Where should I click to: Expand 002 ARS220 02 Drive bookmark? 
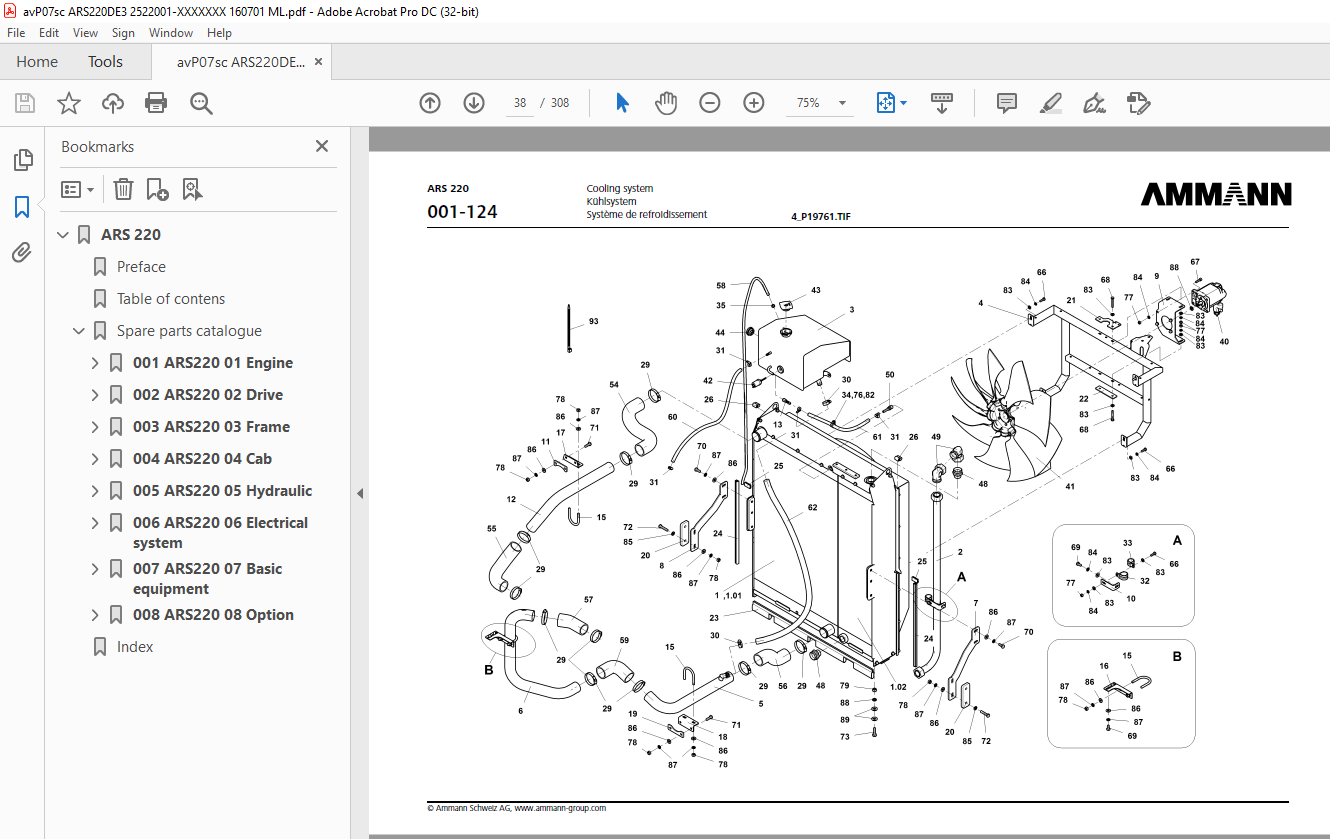click(x=95, y=395)
